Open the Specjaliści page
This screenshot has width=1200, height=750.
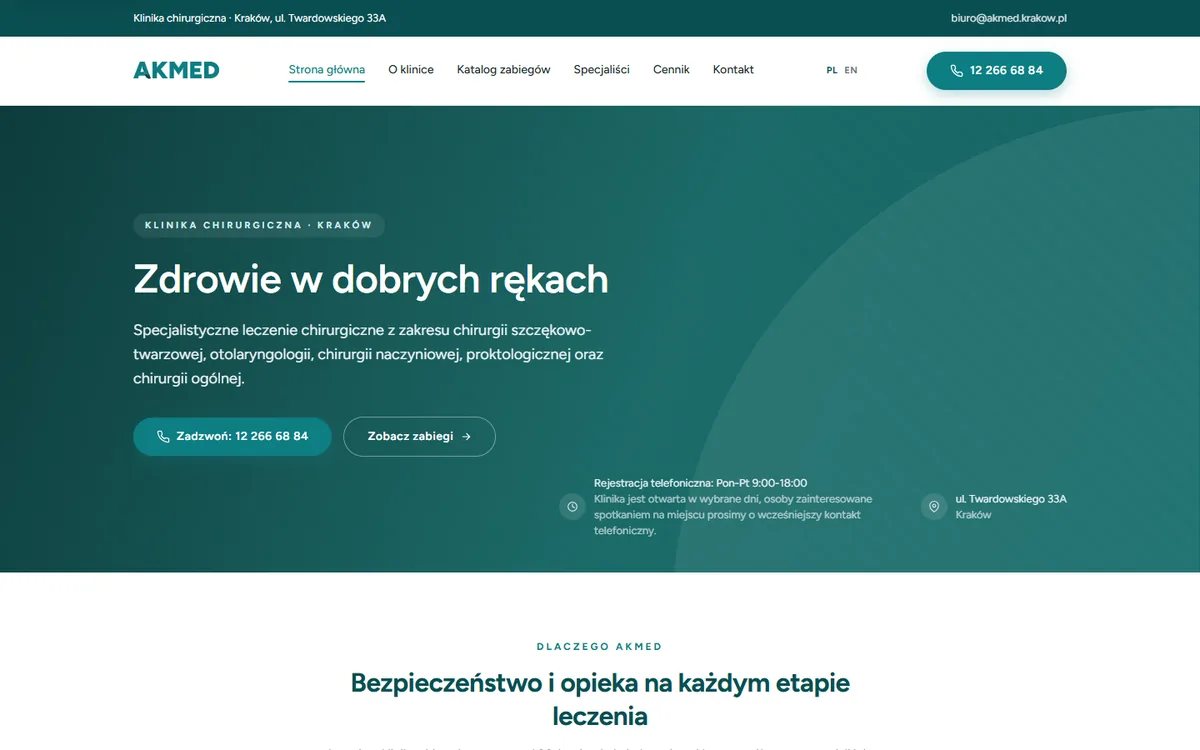pyautogui.click(x=602, y=70)
